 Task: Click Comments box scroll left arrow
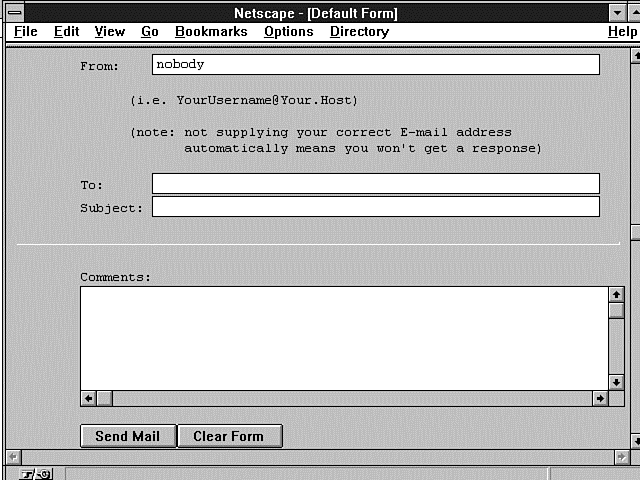[89, 398]
